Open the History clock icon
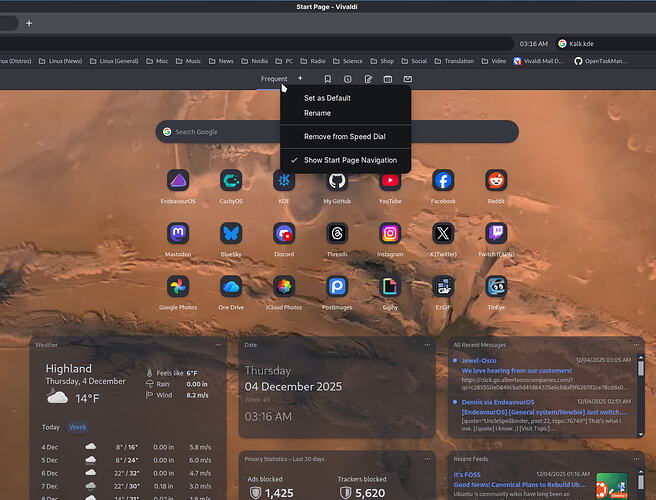Image resolution: width=656 pixels, height=500 pixels. click(x=348, y=78)
